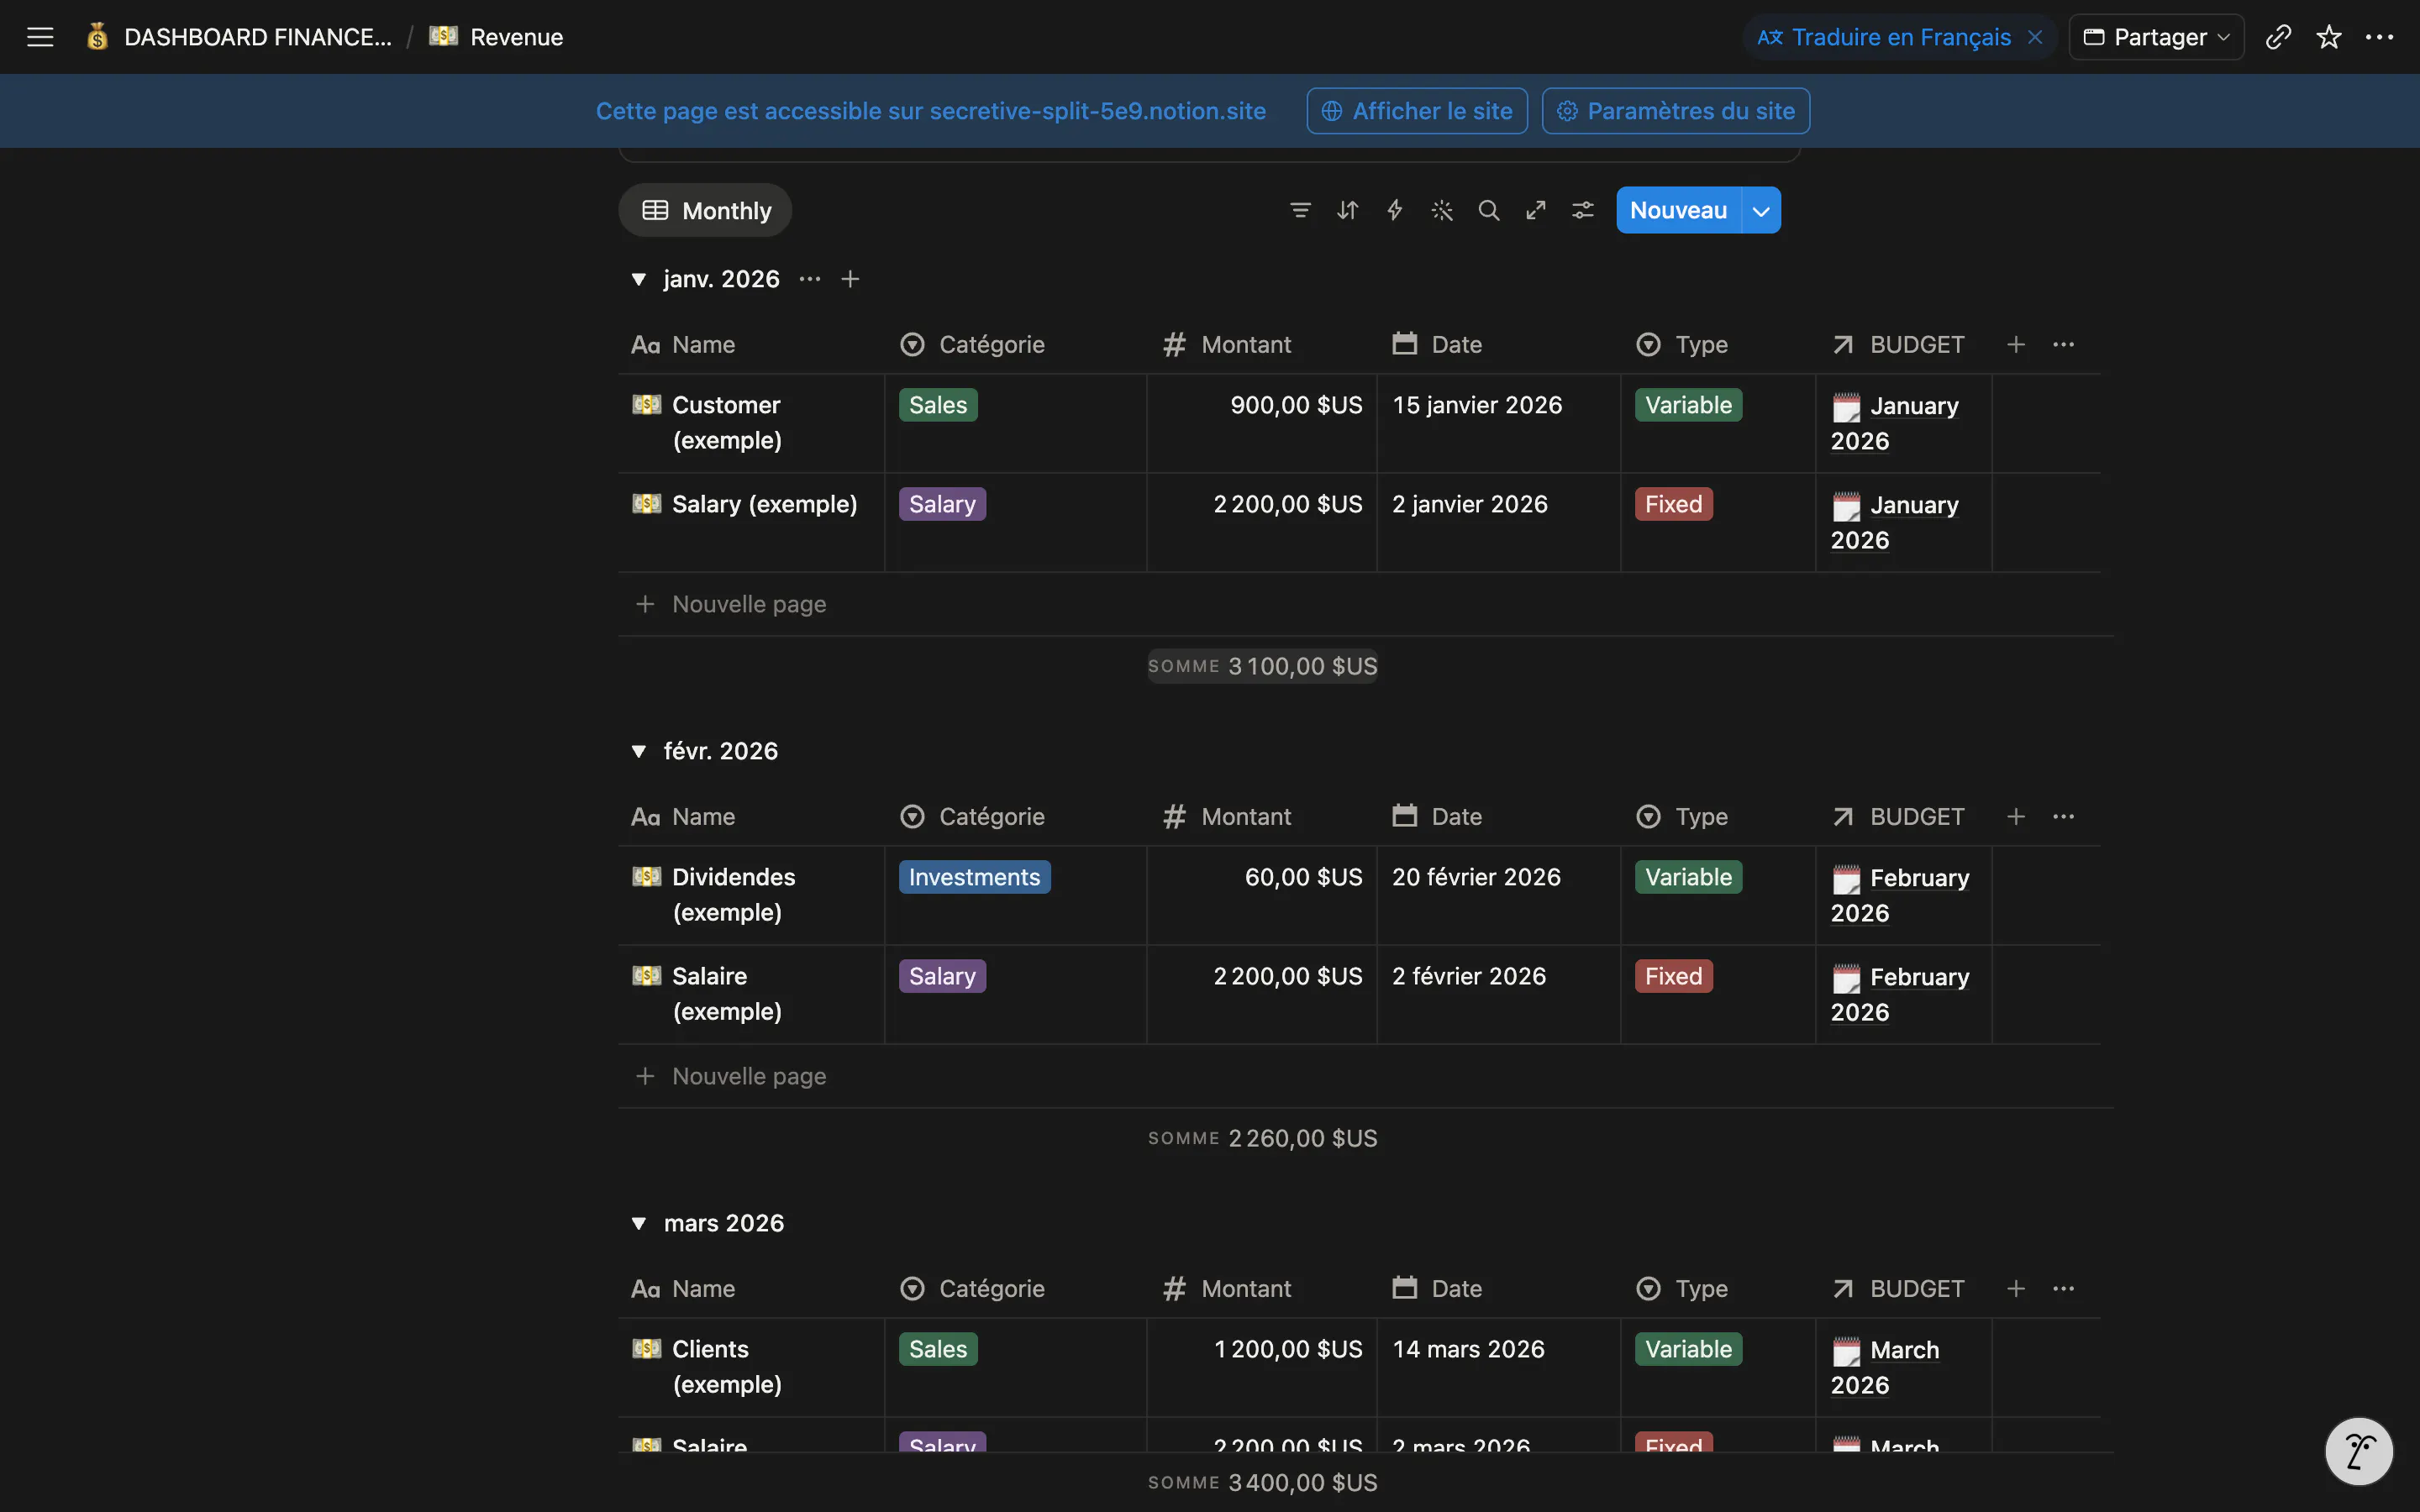
Task: Click the 15 janvier 2026 date cell
Action: pyautogui.click(x=1498, y=423)
